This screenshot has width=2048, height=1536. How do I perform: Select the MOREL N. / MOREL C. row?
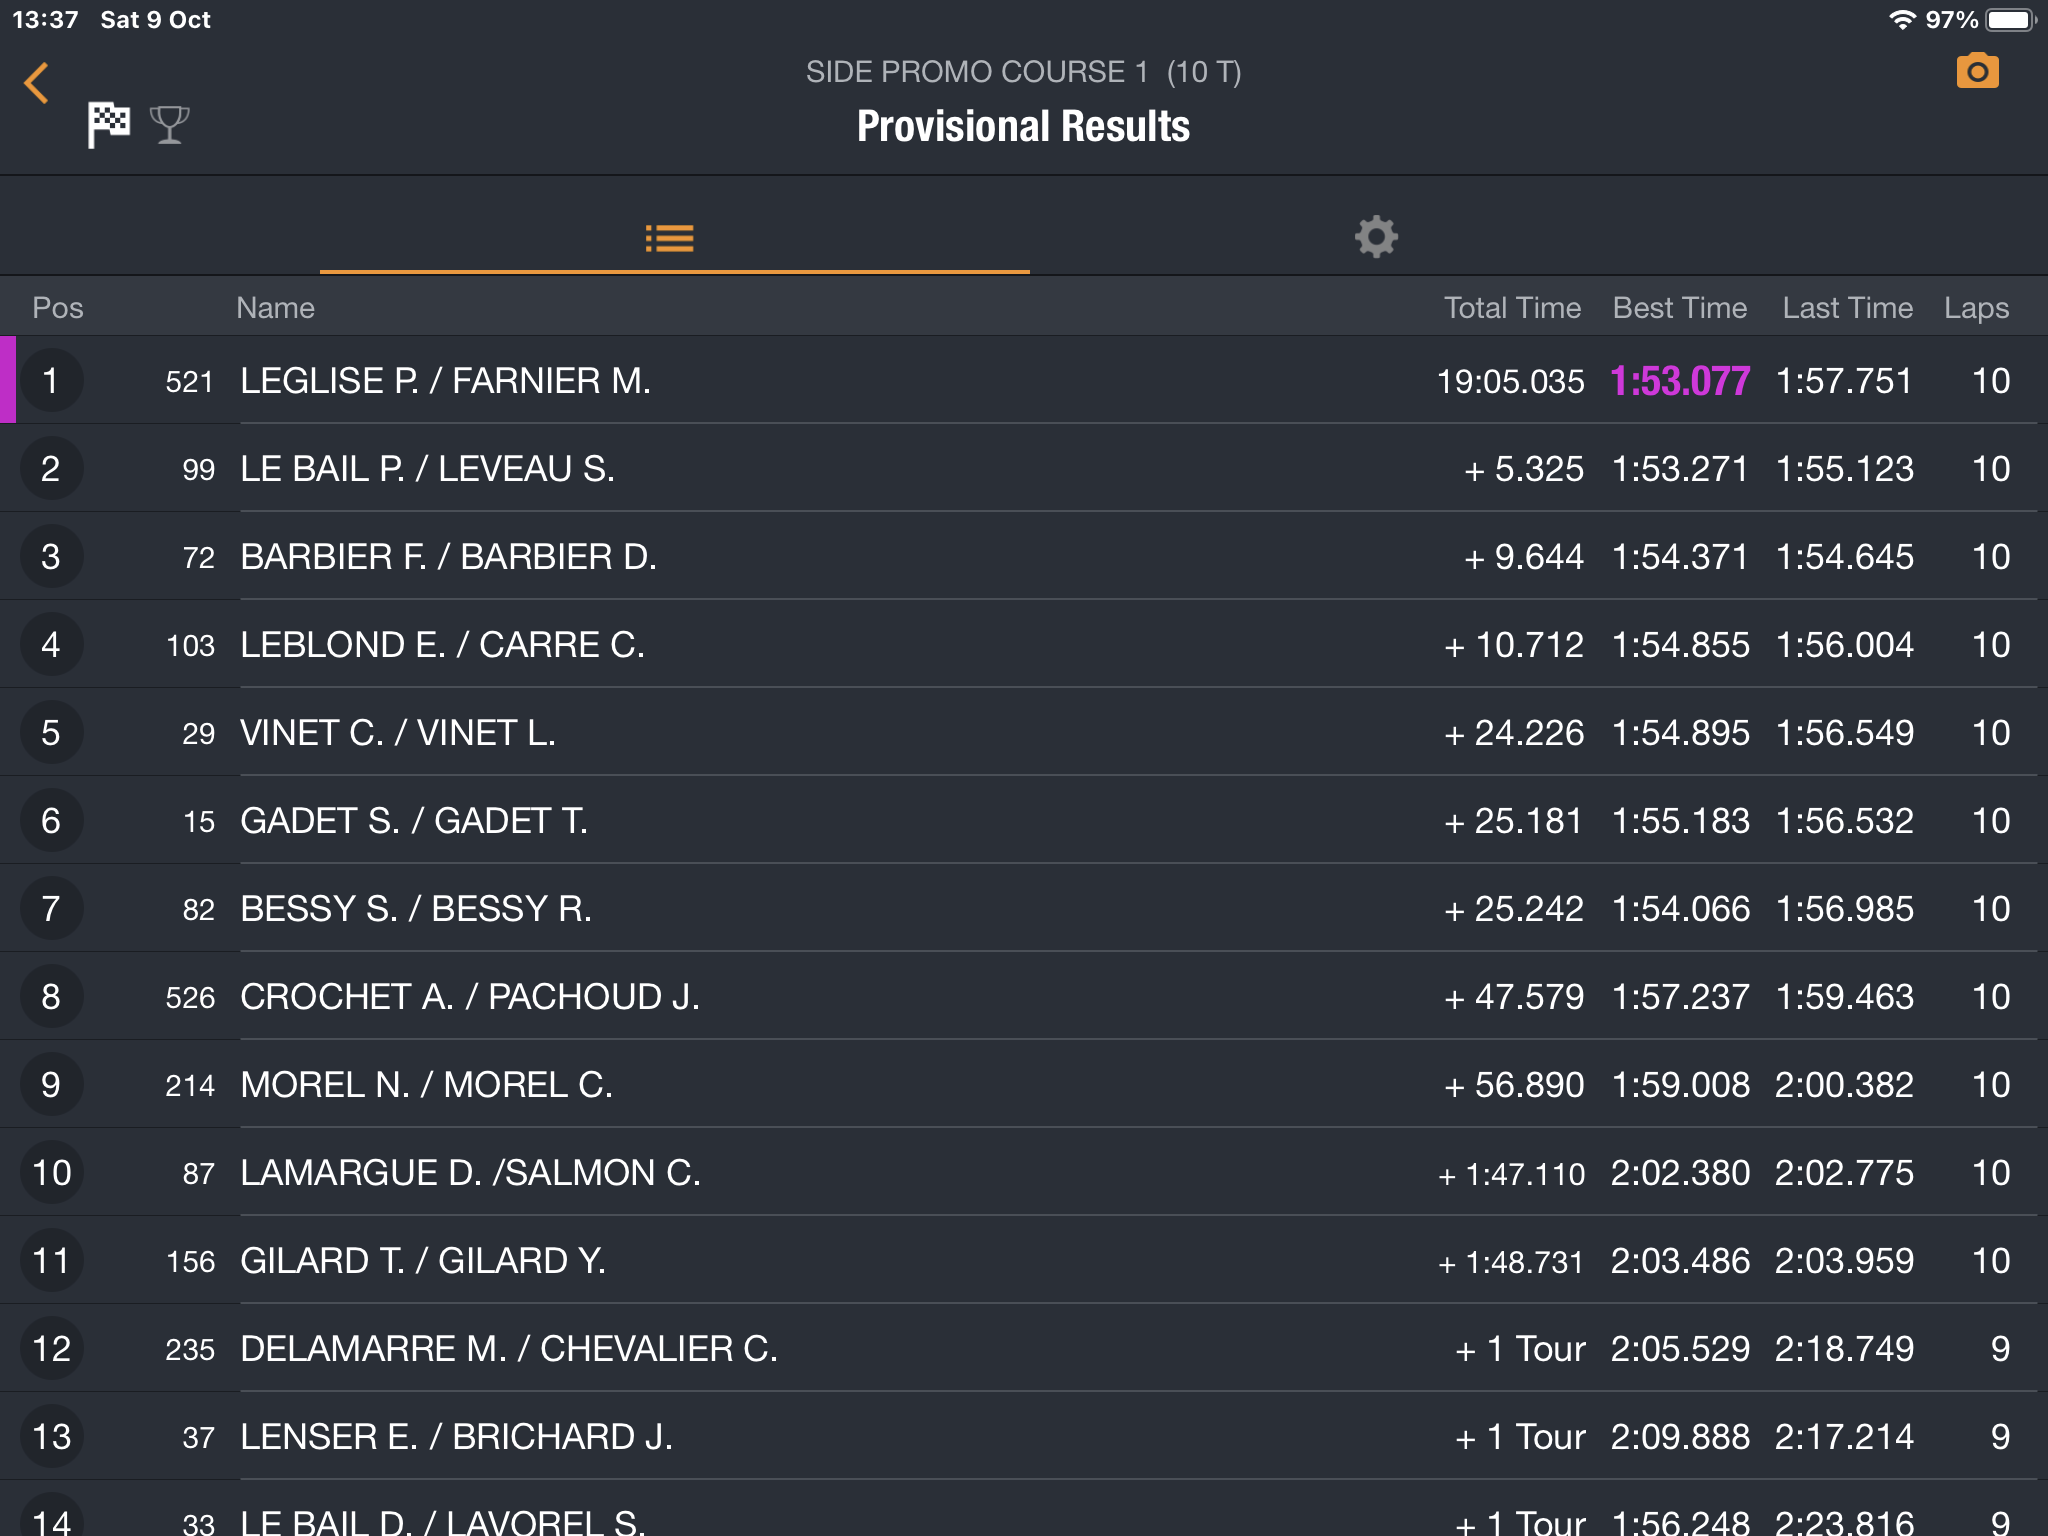[x=426, y=1085]
